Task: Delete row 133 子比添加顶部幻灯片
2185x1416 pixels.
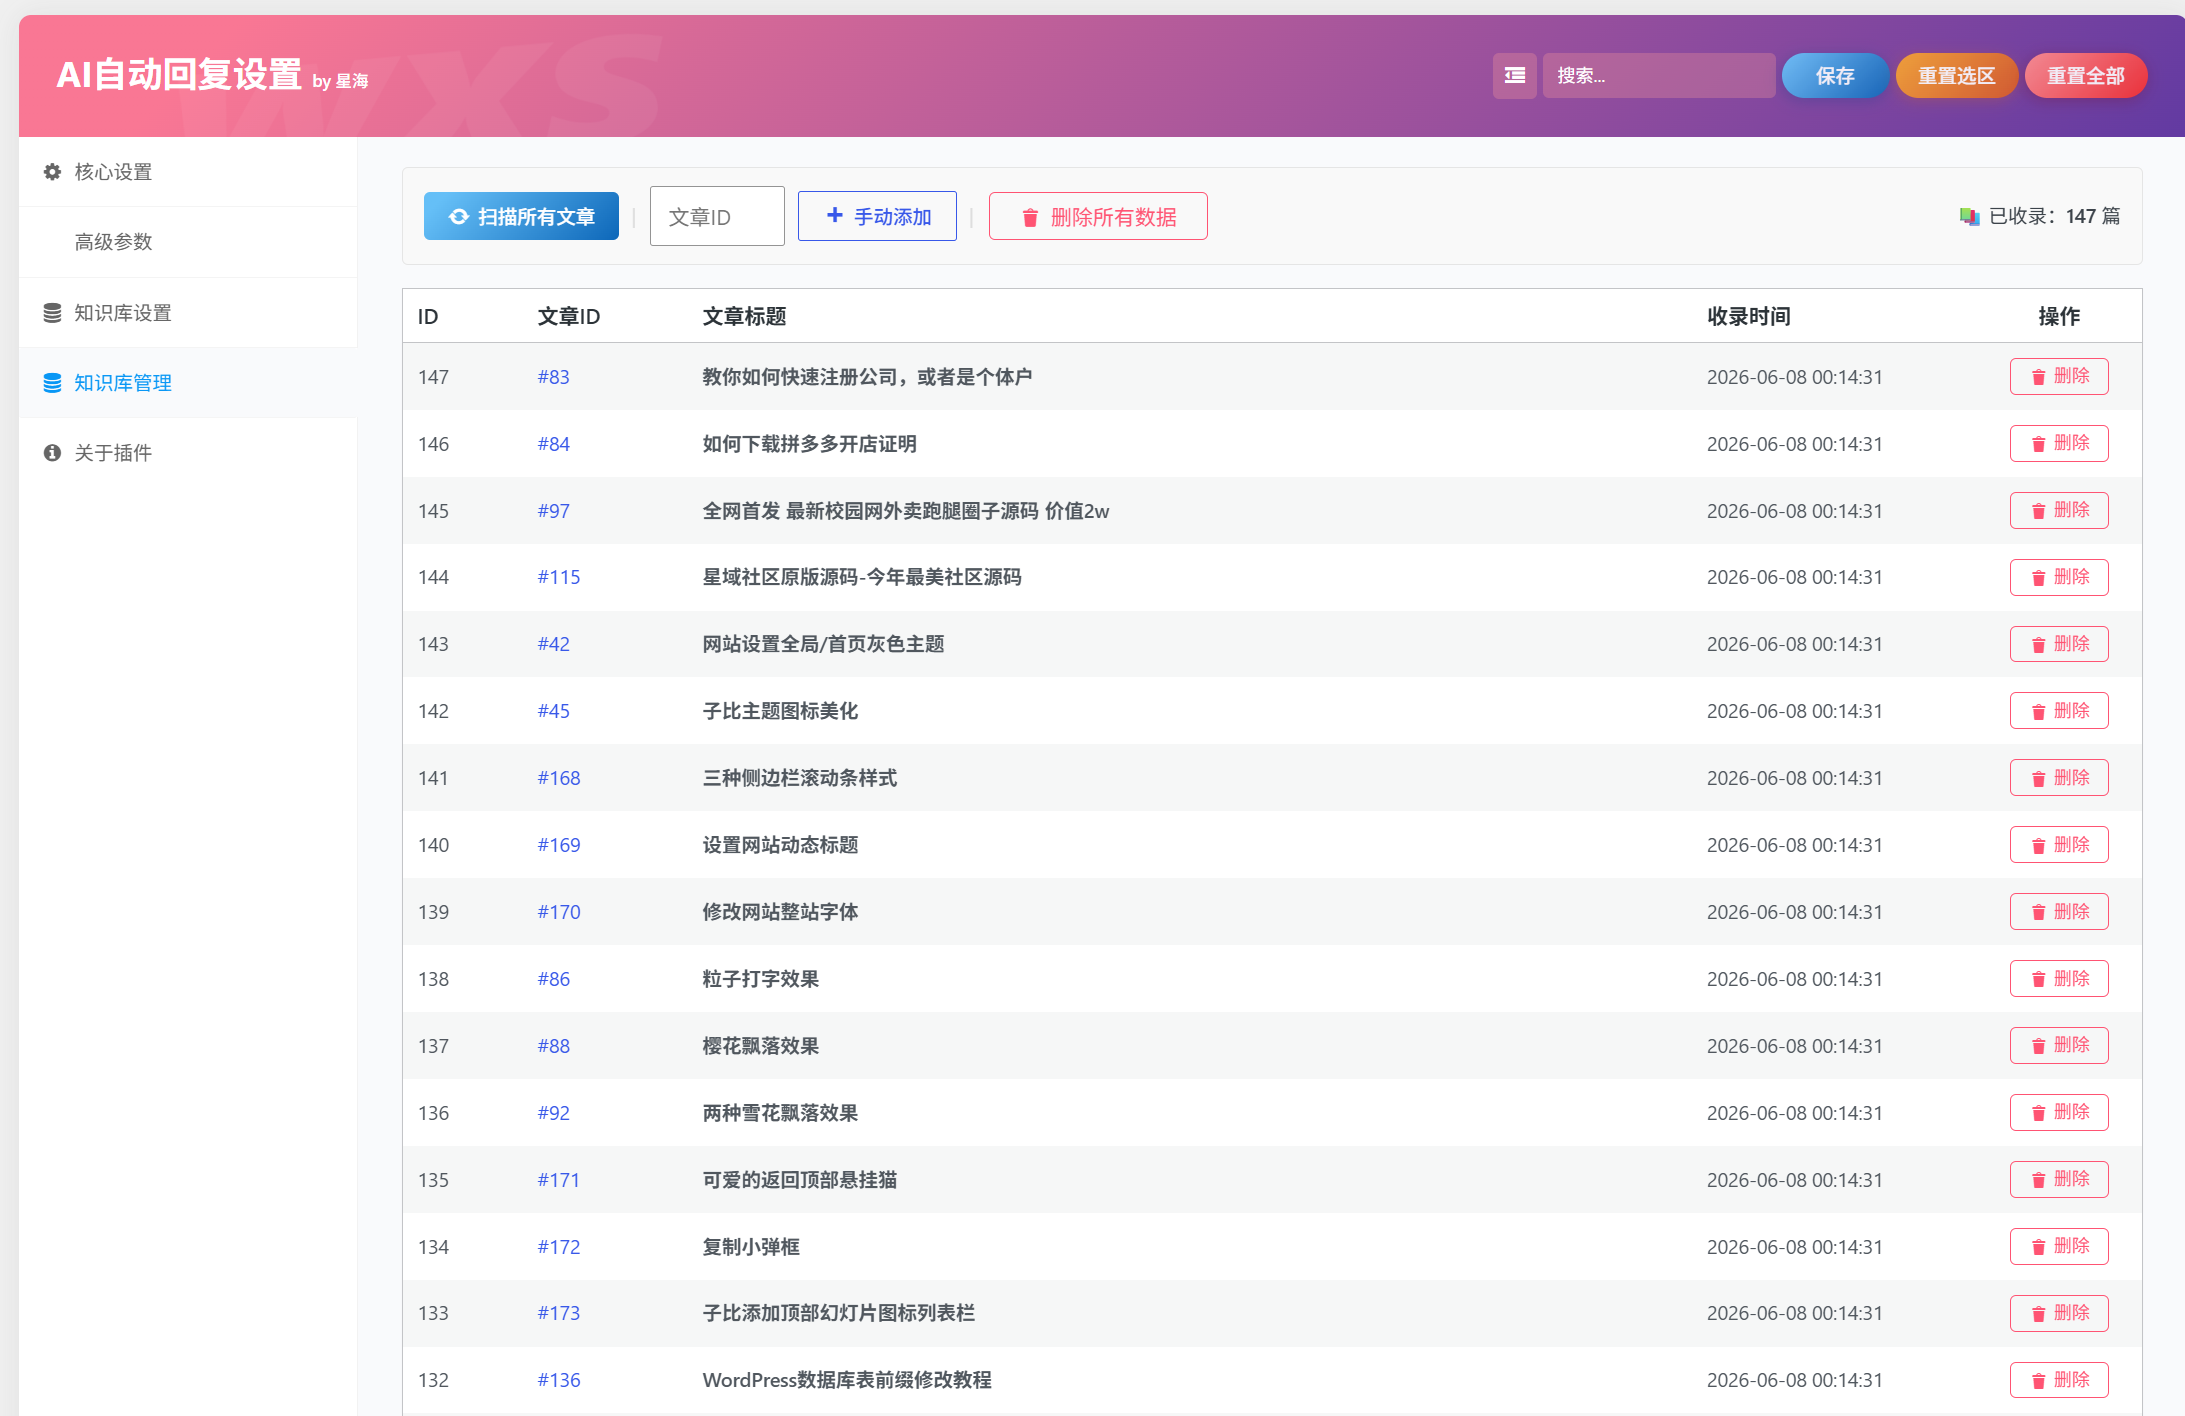Action: 2059,1313
